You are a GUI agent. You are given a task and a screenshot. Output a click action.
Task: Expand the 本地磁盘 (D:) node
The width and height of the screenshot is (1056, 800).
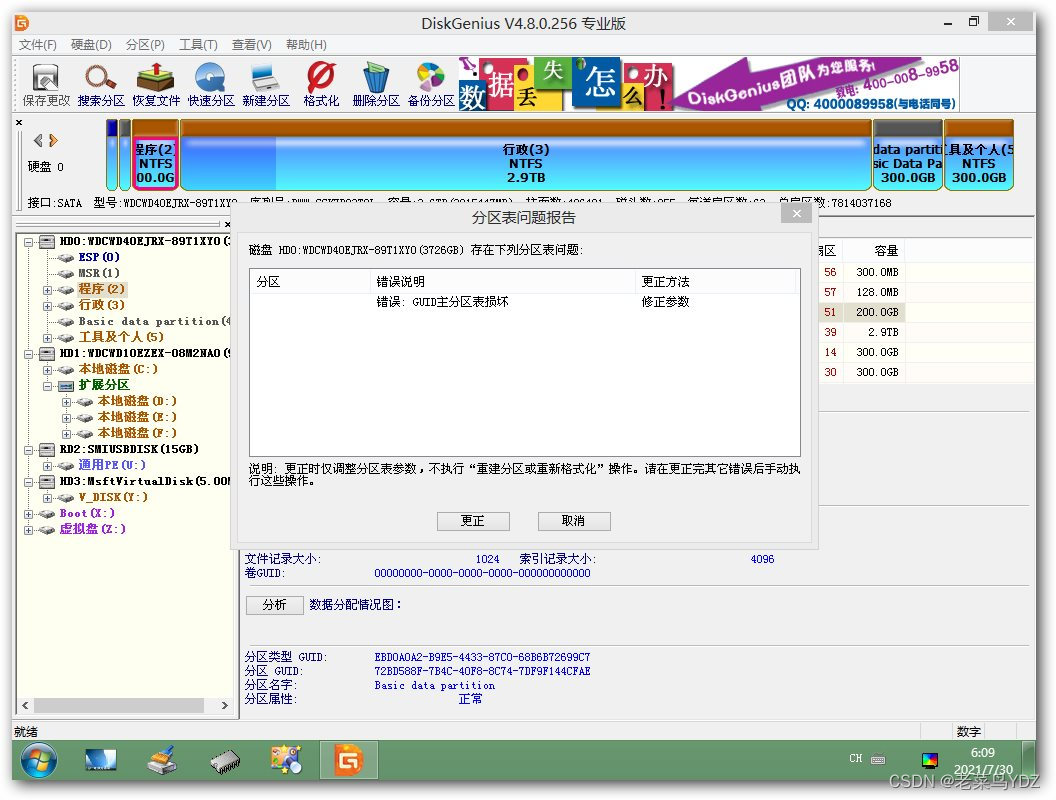[x=66, y=402]
